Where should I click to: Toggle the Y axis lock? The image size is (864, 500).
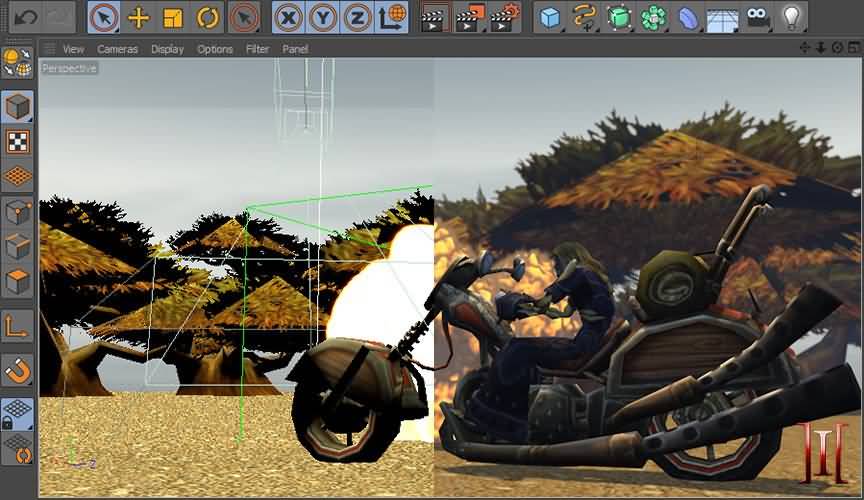pos(323,18)
